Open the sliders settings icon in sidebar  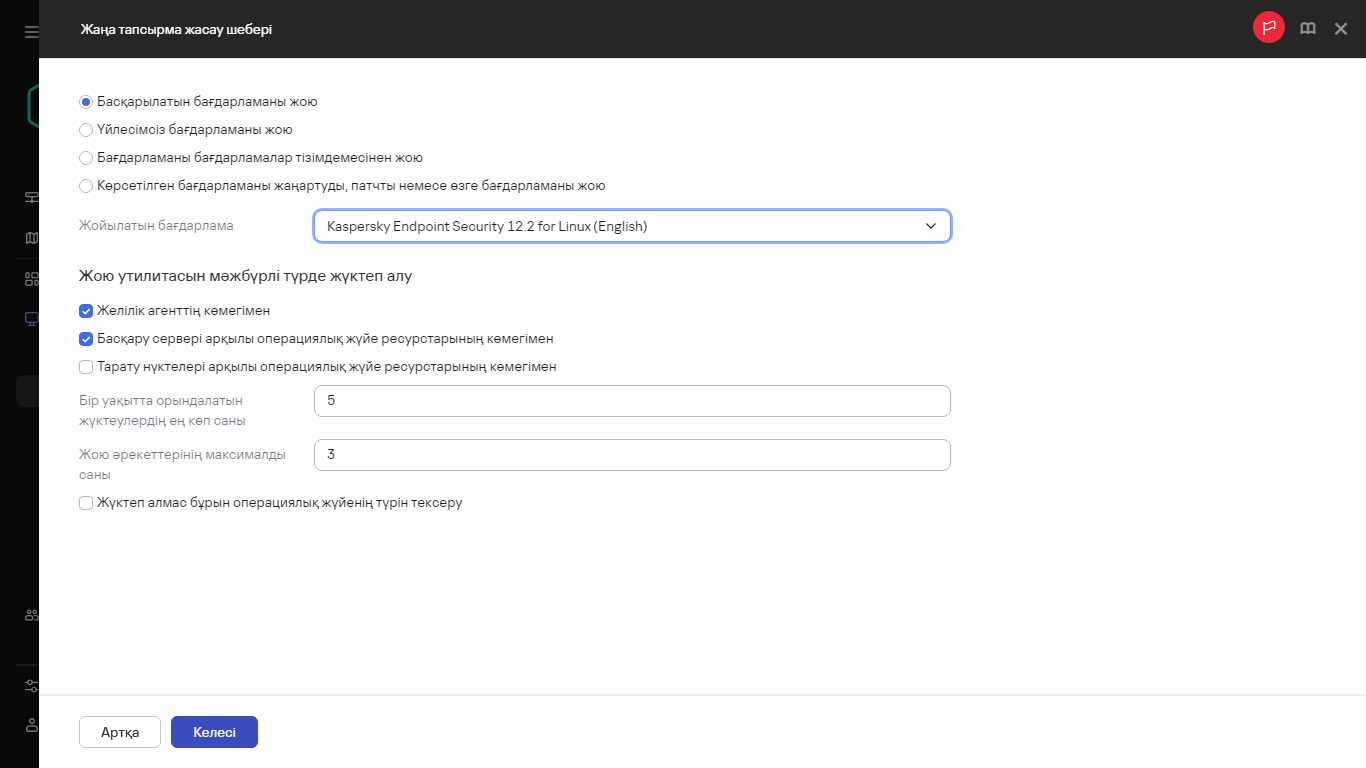31,686
